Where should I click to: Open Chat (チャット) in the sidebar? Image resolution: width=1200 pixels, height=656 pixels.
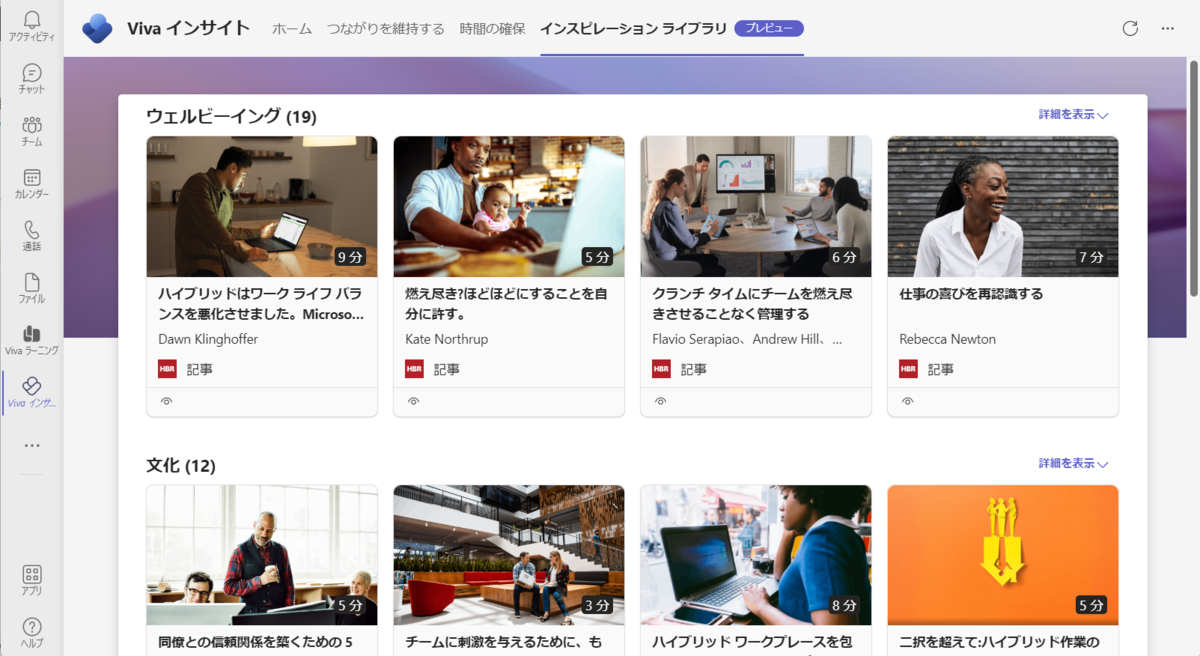coord(32,79)
